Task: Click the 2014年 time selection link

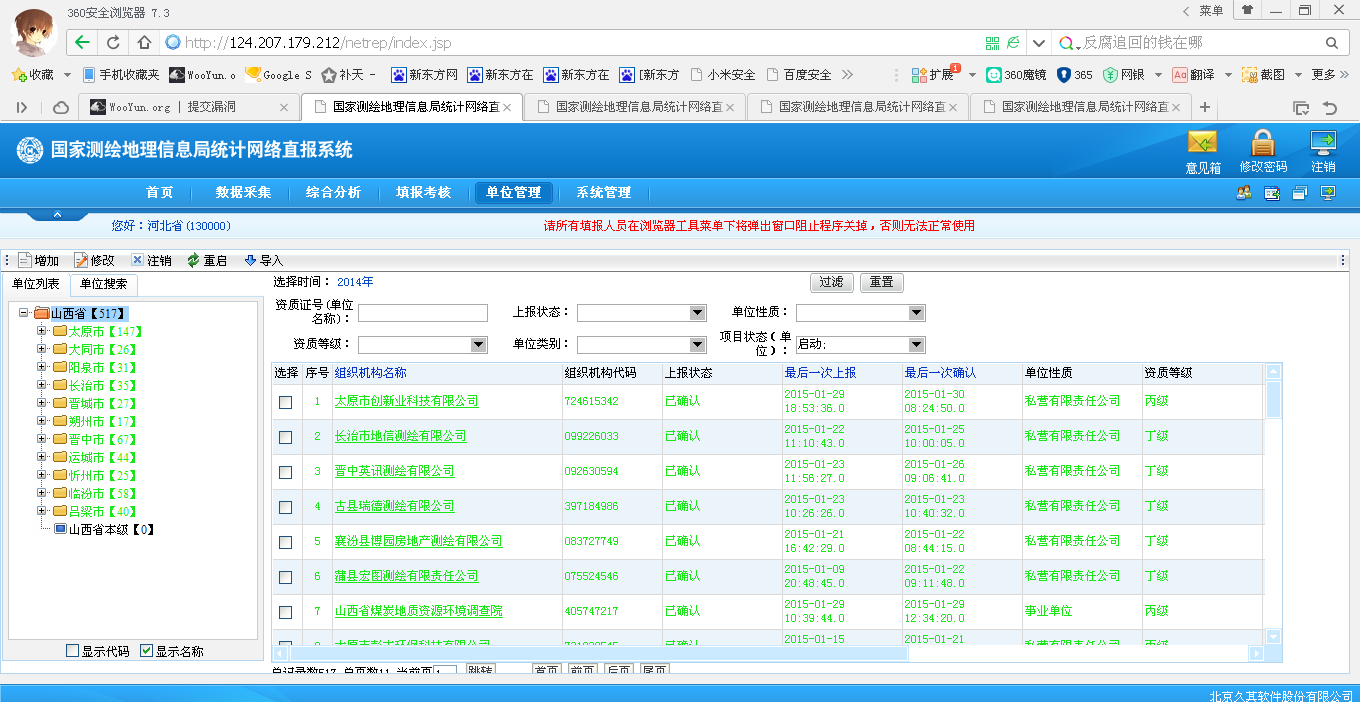Action: coord(355,282)
